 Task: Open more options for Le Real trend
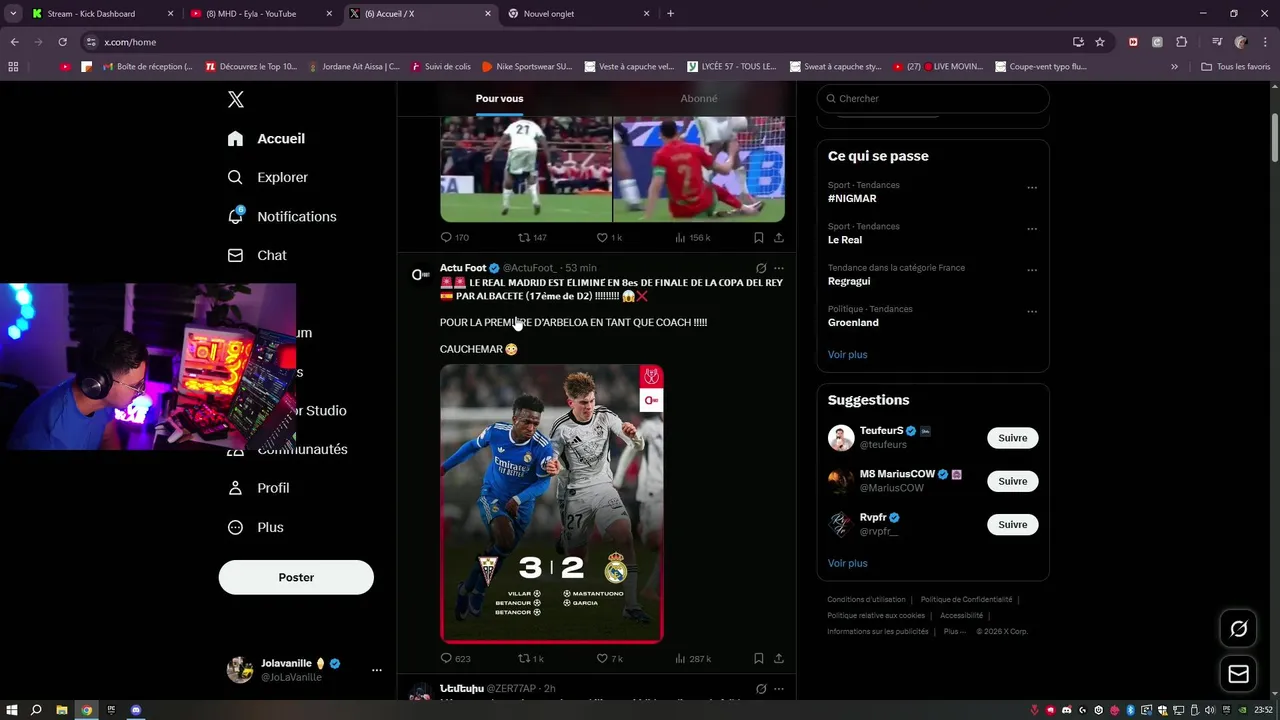point(1032,228)
